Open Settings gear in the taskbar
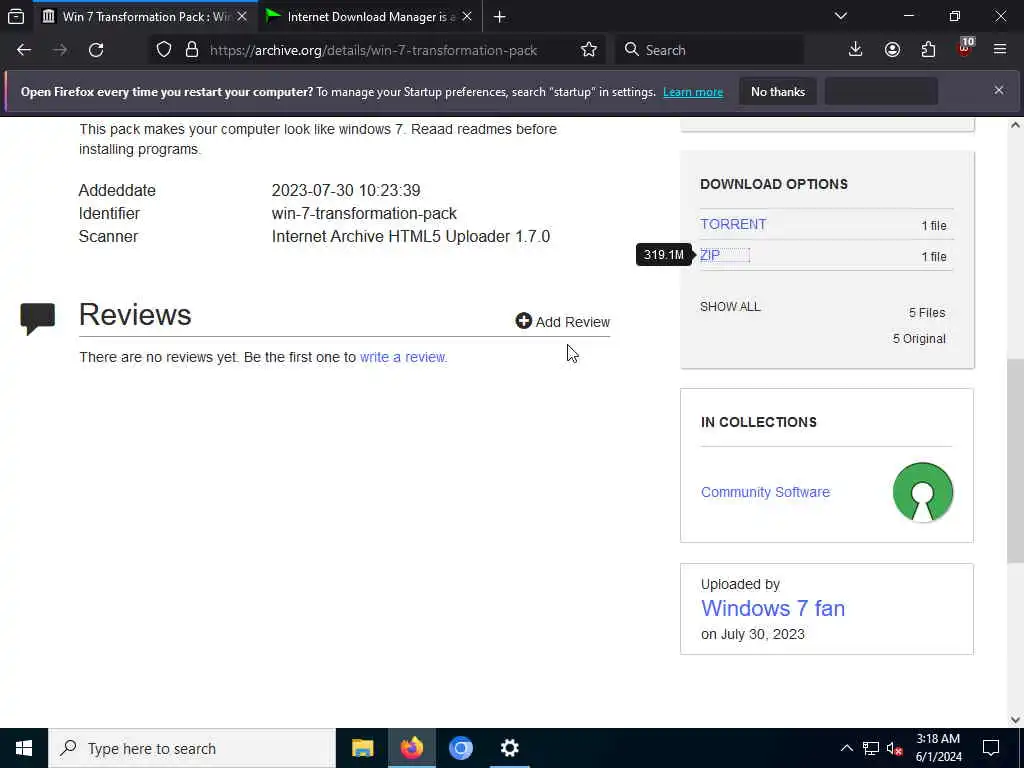The height and width of the screenshot is (768, 1024). click(509, 748)
